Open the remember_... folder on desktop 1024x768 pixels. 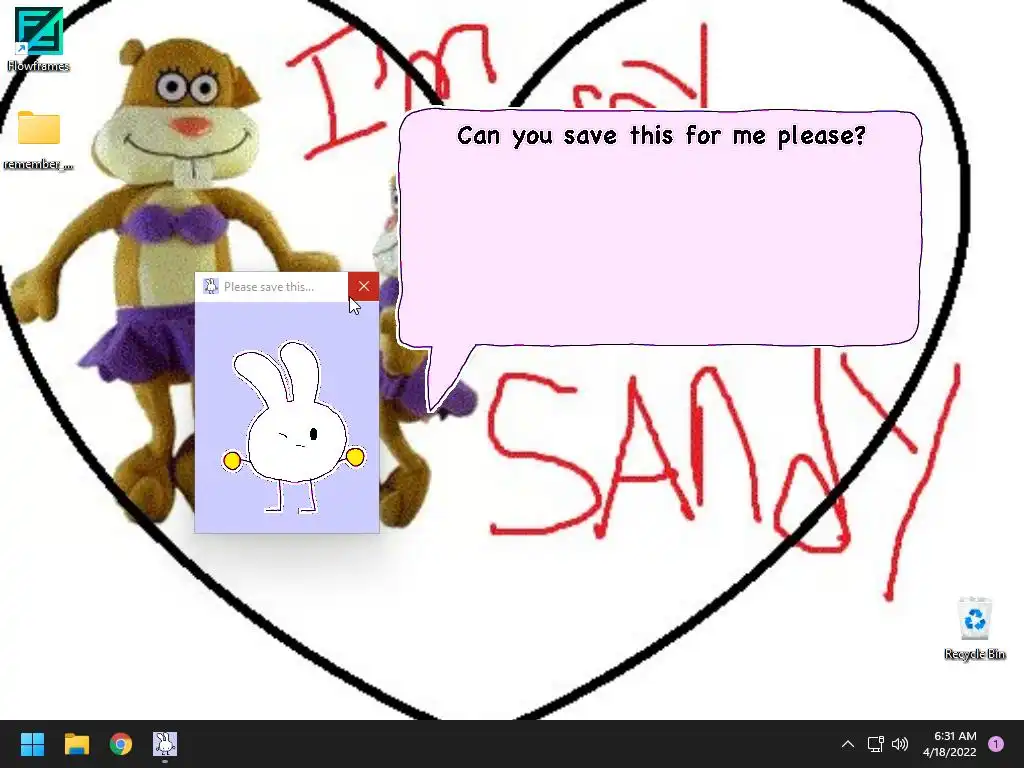pyautogui.click(x=39, y=140)
